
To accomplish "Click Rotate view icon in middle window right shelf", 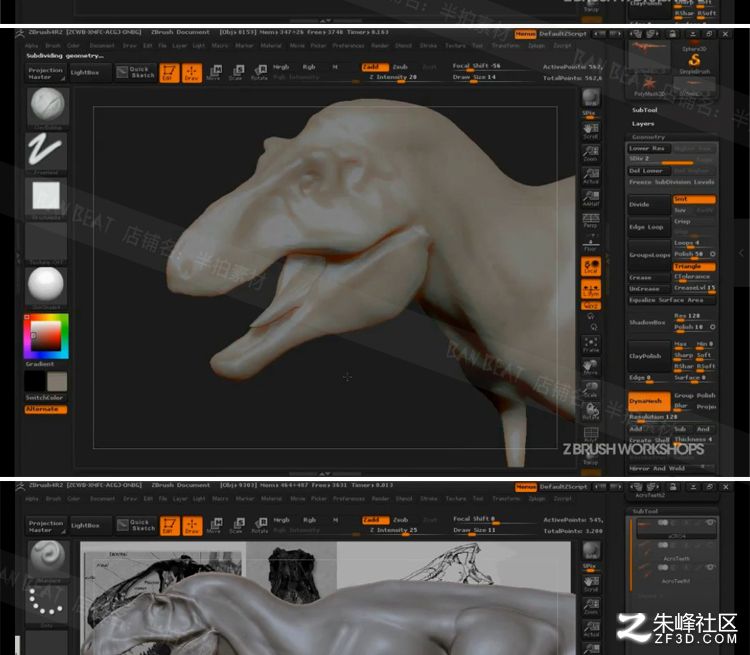I will click(591, 411).
